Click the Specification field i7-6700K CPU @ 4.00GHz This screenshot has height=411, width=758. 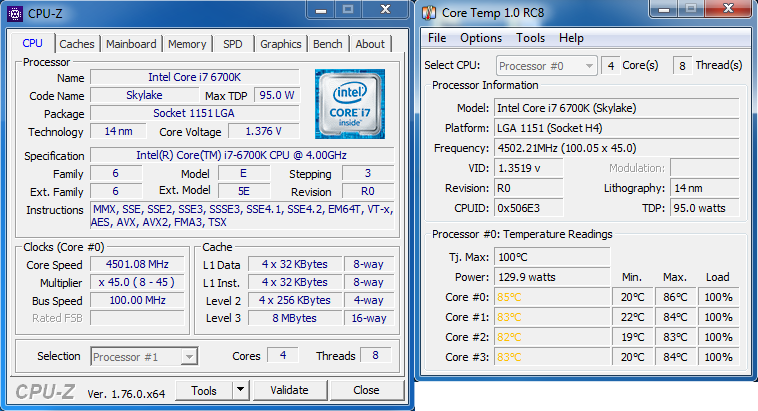pos(242,155)
